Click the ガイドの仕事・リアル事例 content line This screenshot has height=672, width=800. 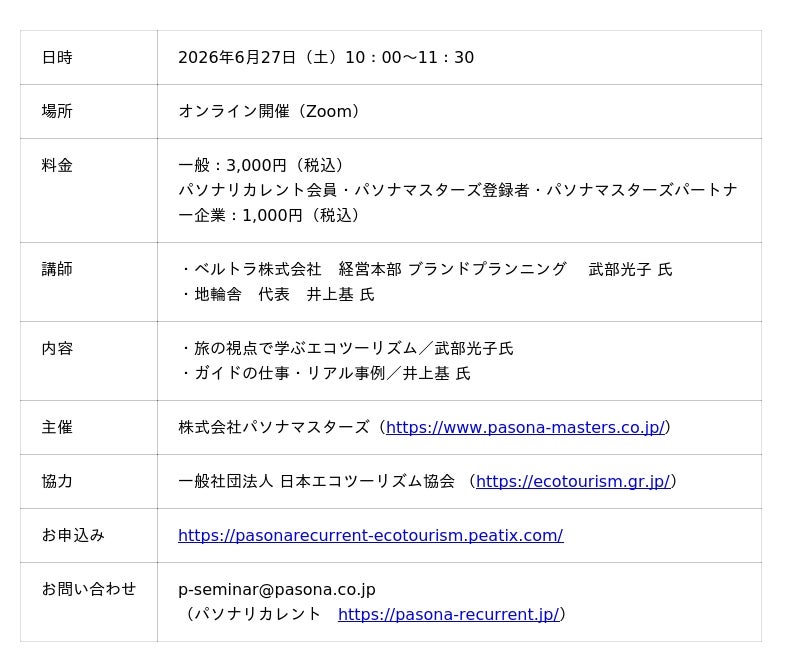tap(324, 374)
